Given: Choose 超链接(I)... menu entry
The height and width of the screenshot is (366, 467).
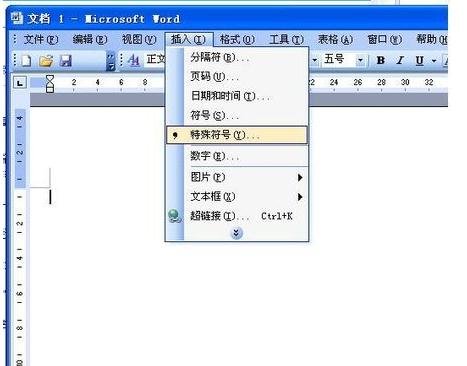Looking at the screenshot, I should pyautogui.click(x=237, y=216).
